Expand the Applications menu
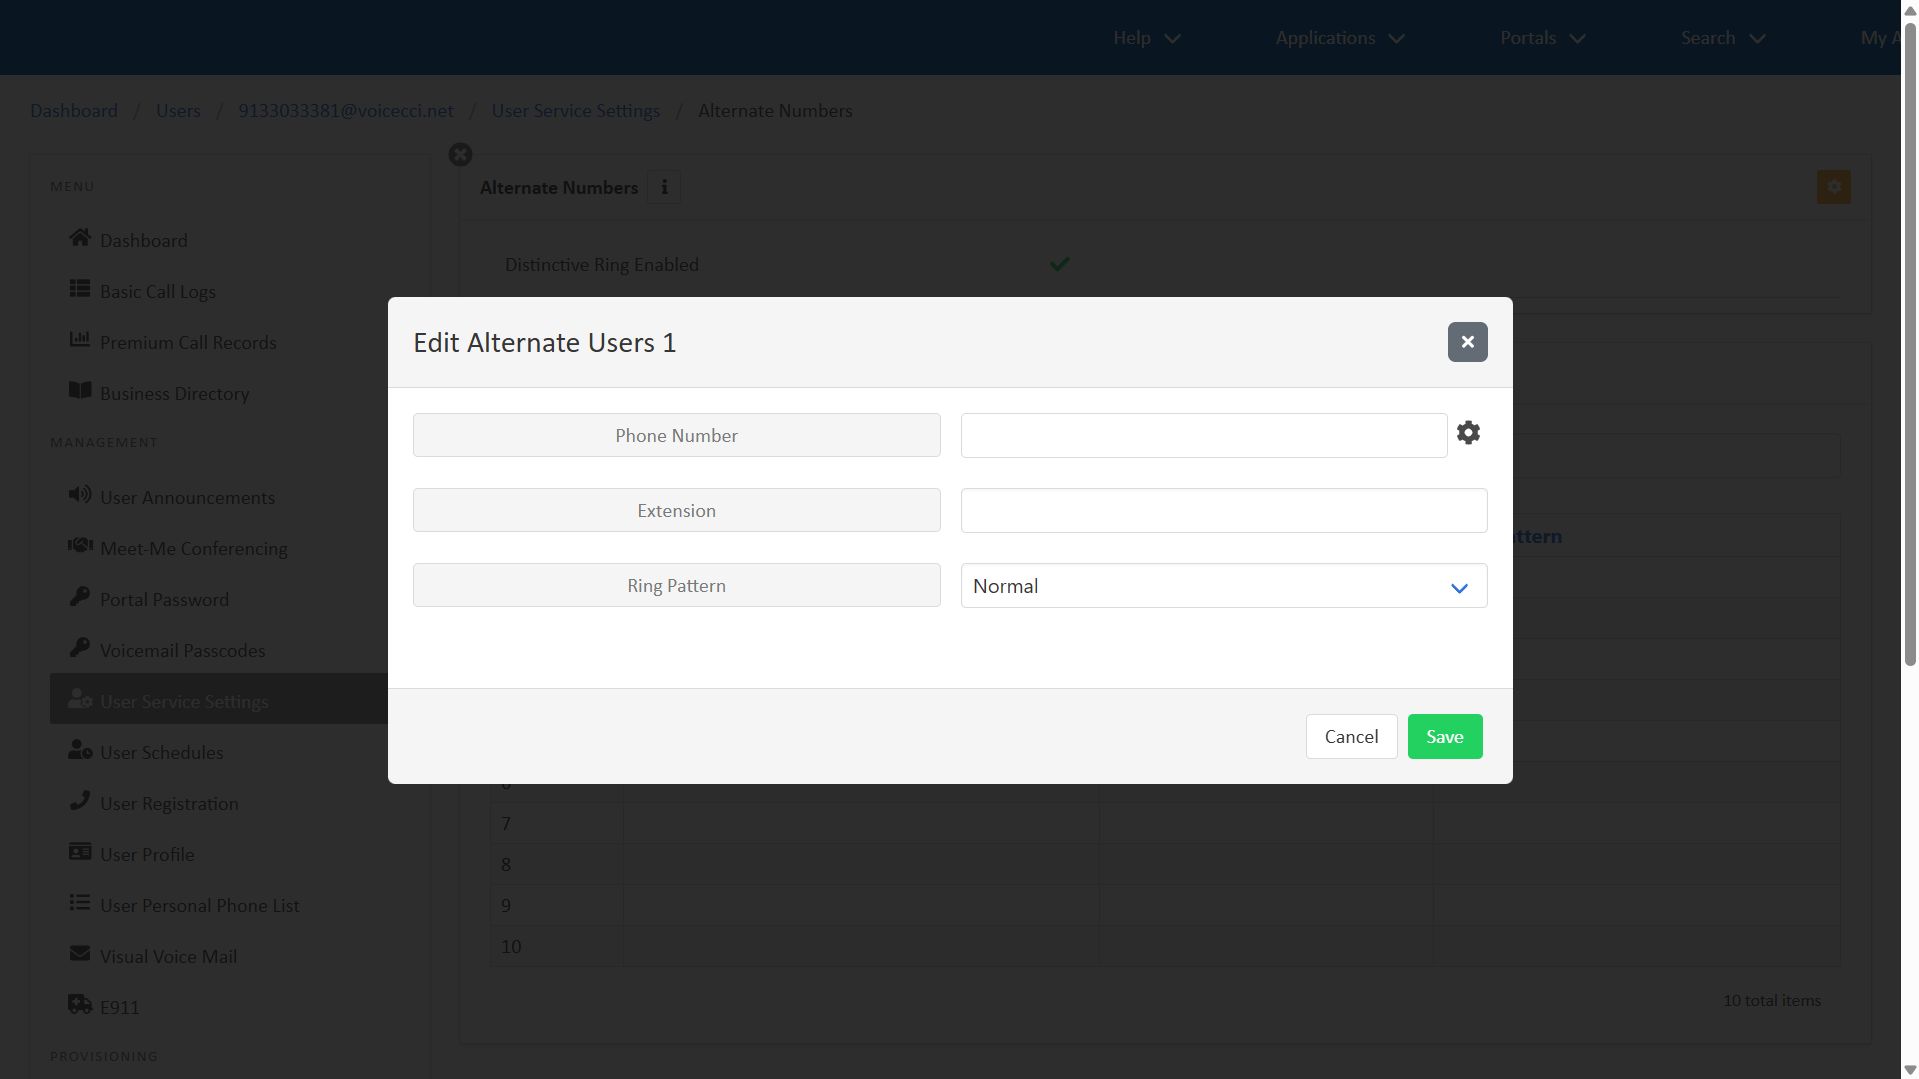 pos(1339,38)
